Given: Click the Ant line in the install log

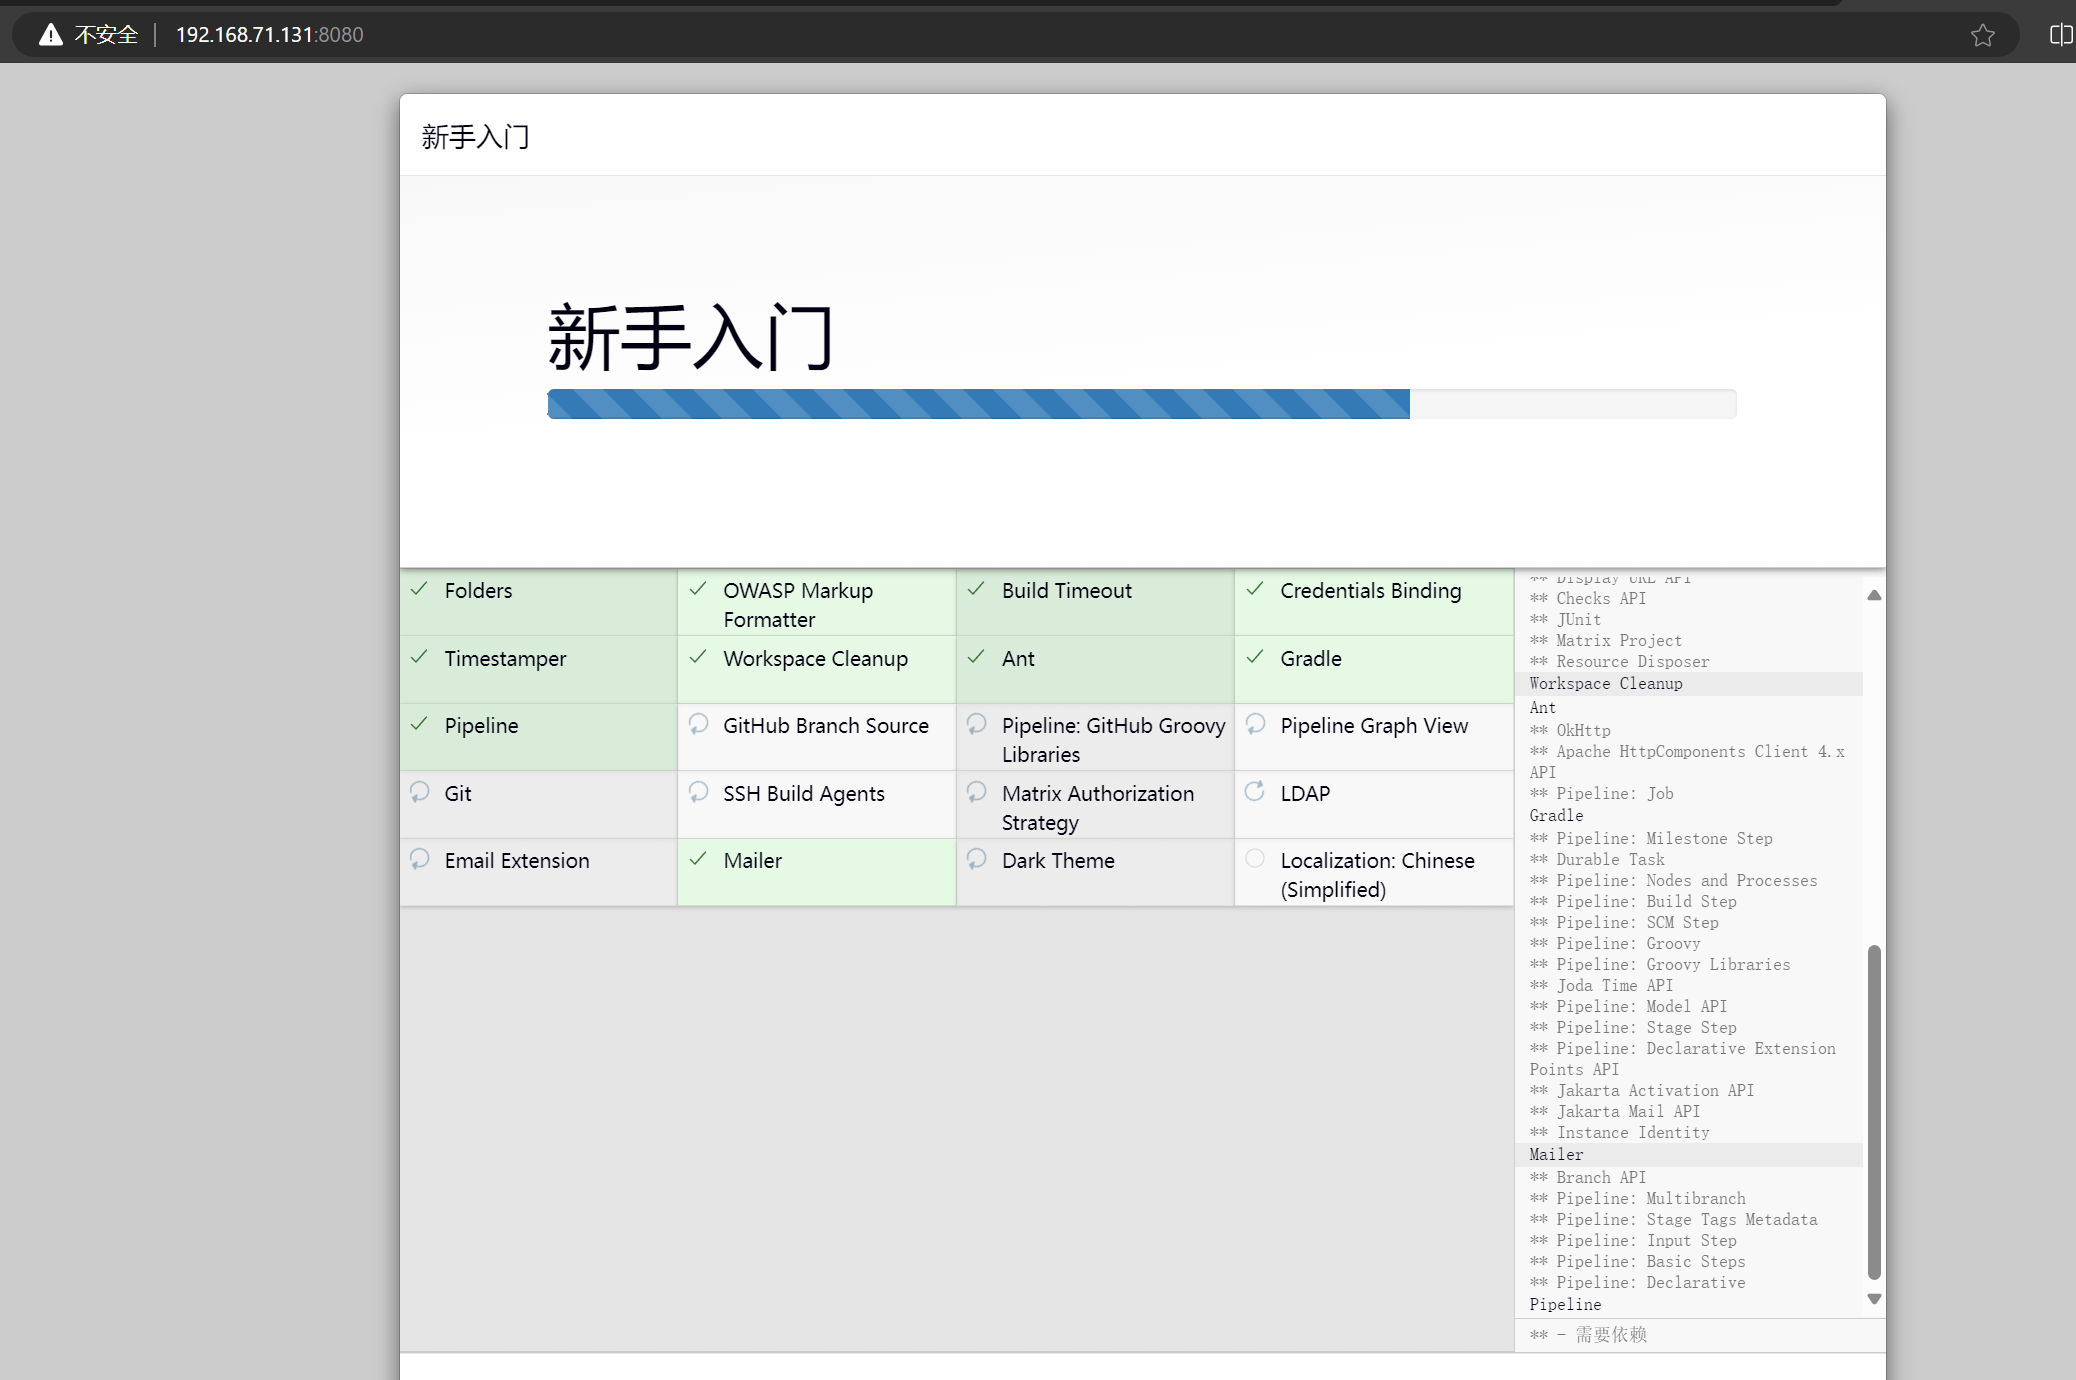Looking at the screenshot, I should 1543,708.
